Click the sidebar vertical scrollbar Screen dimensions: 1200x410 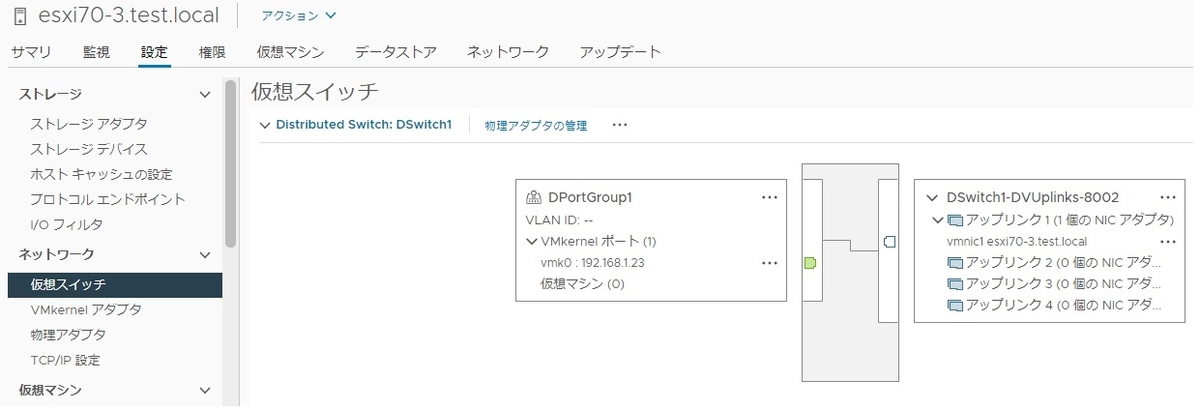coord(231,164)
